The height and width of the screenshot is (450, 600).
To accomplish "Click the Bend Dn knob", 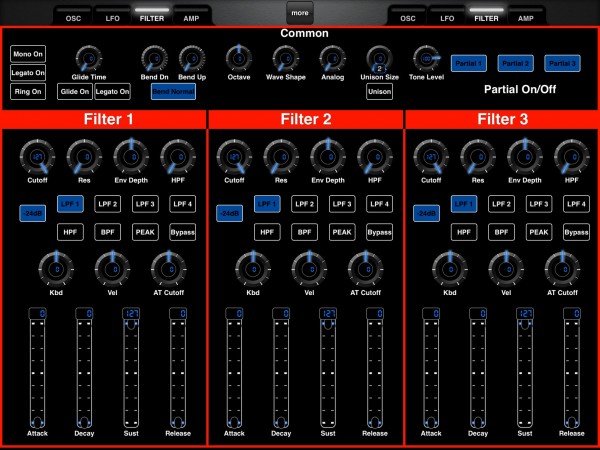I will point(154,59).
